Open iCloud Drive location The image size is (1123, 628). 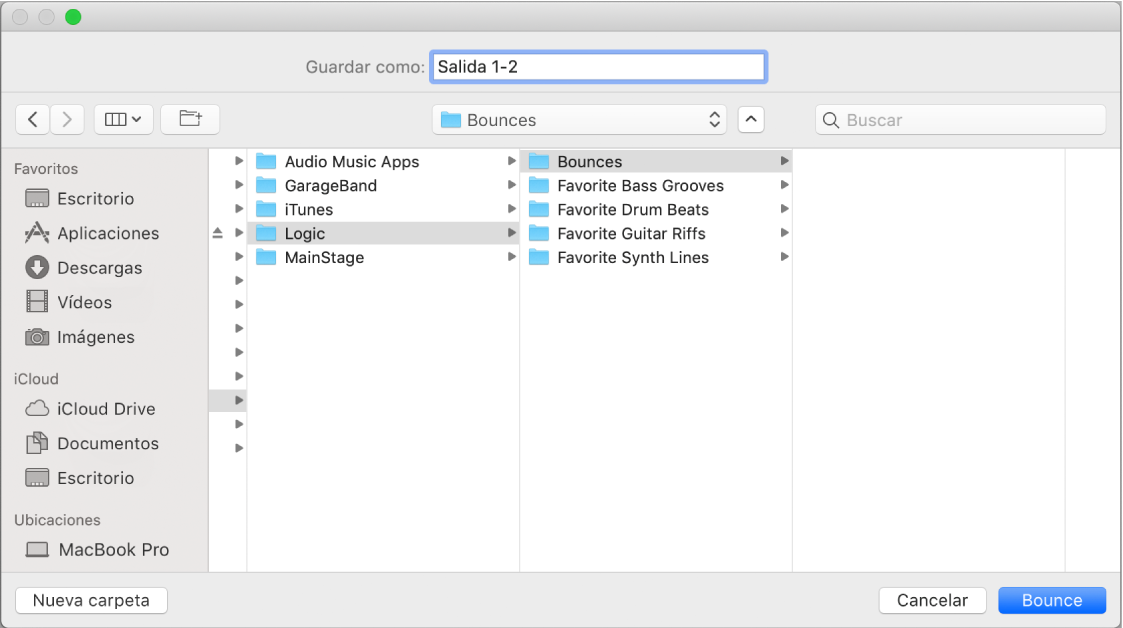(105, 409)
